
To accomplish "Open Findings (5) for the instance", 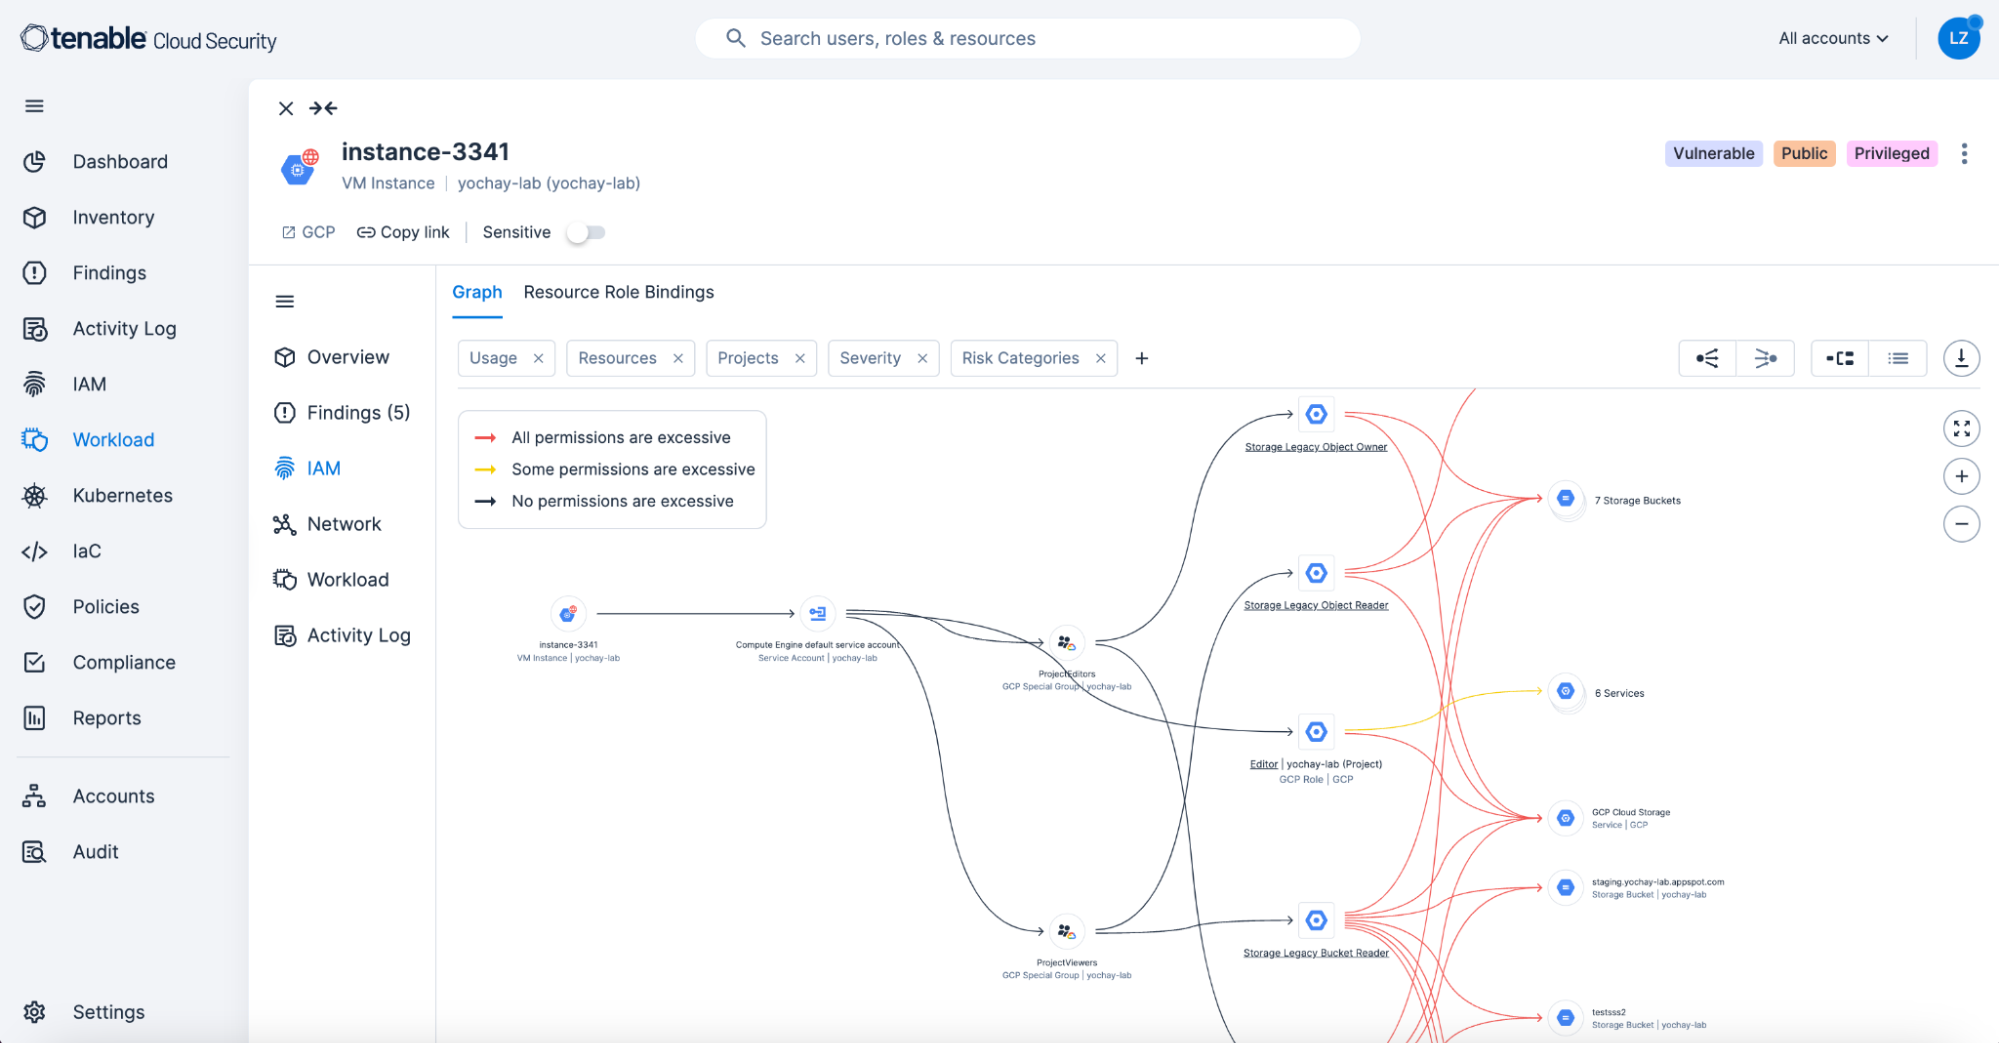I will point(358,413).
